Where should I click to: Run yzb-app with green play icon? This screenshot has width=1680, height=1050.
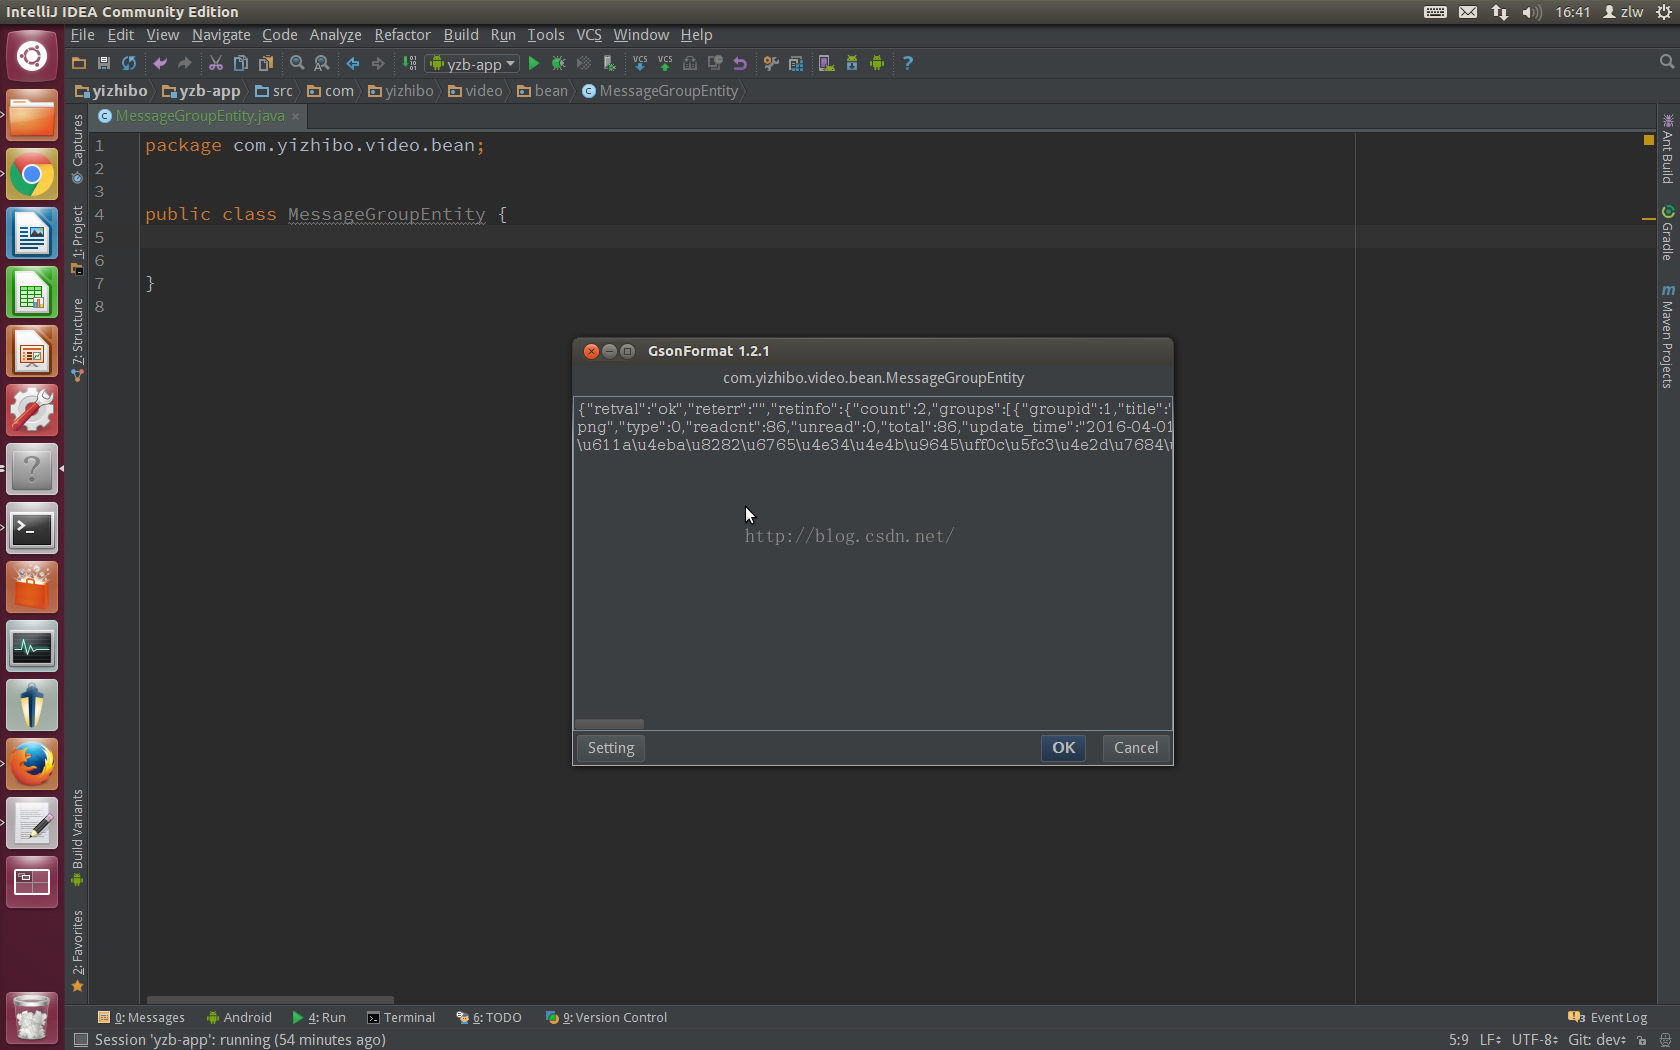(534, 63)
